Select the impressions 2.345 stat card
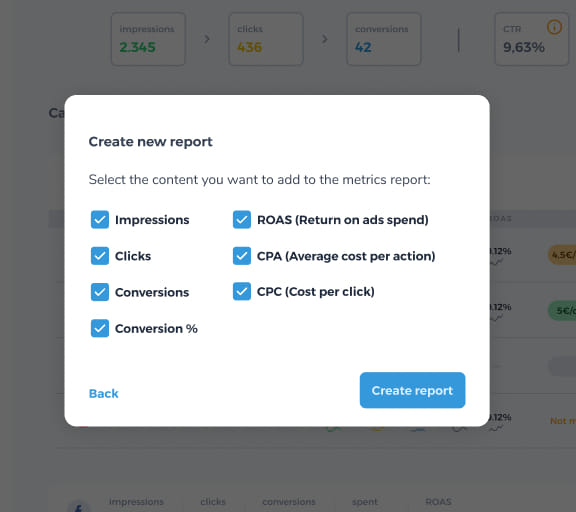Image resolution: width=576 pixels, height=512 pixels. (x=148, y=39)
